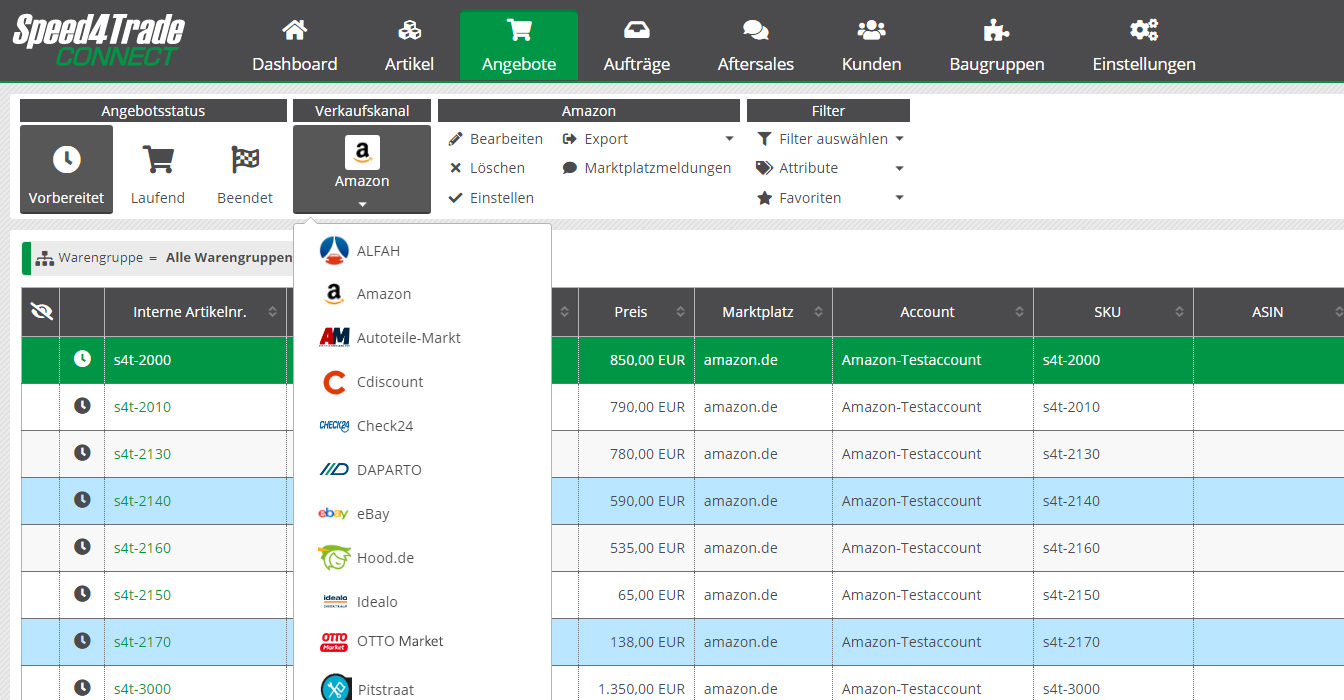Open the Artikel cubes icon
Screen dimensions: 1344x700
pos(409,30)
